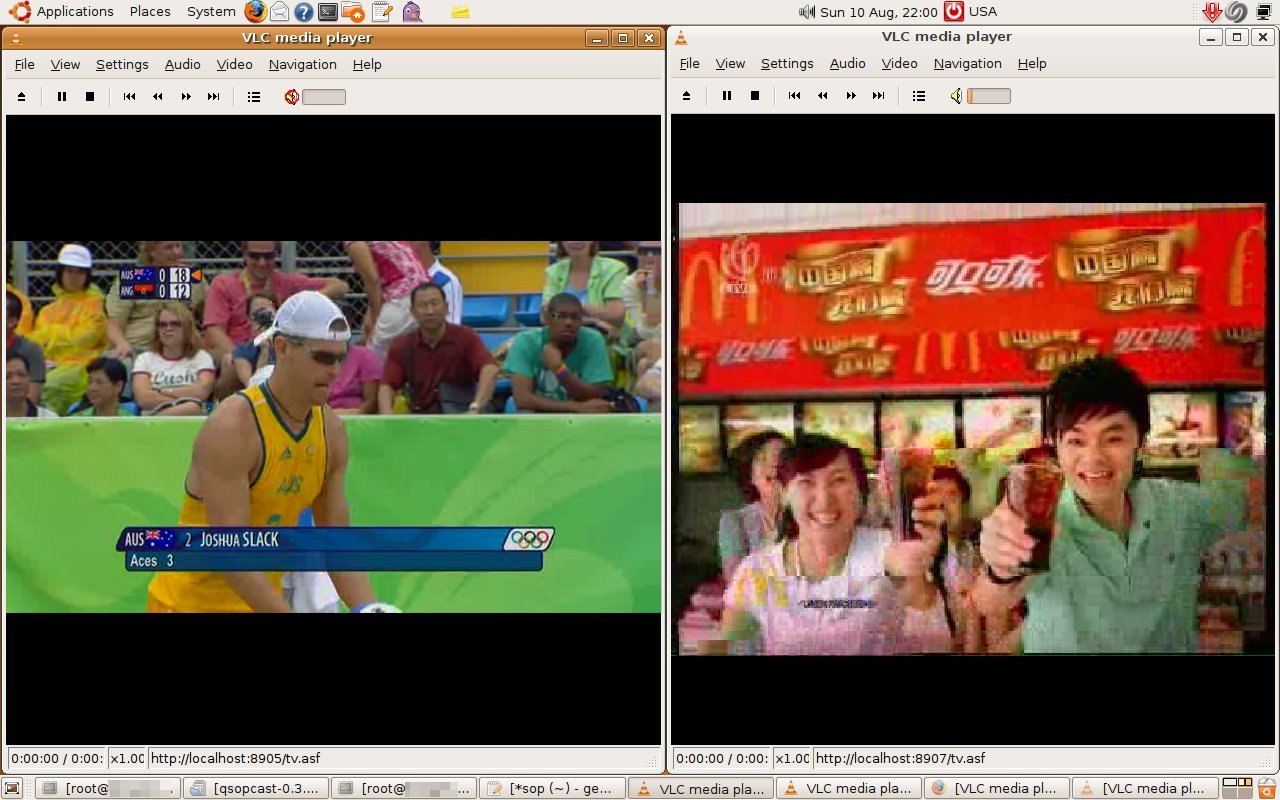Open Help menu in left VLC window
This screenshot has height=800, width=1280.
367,64
